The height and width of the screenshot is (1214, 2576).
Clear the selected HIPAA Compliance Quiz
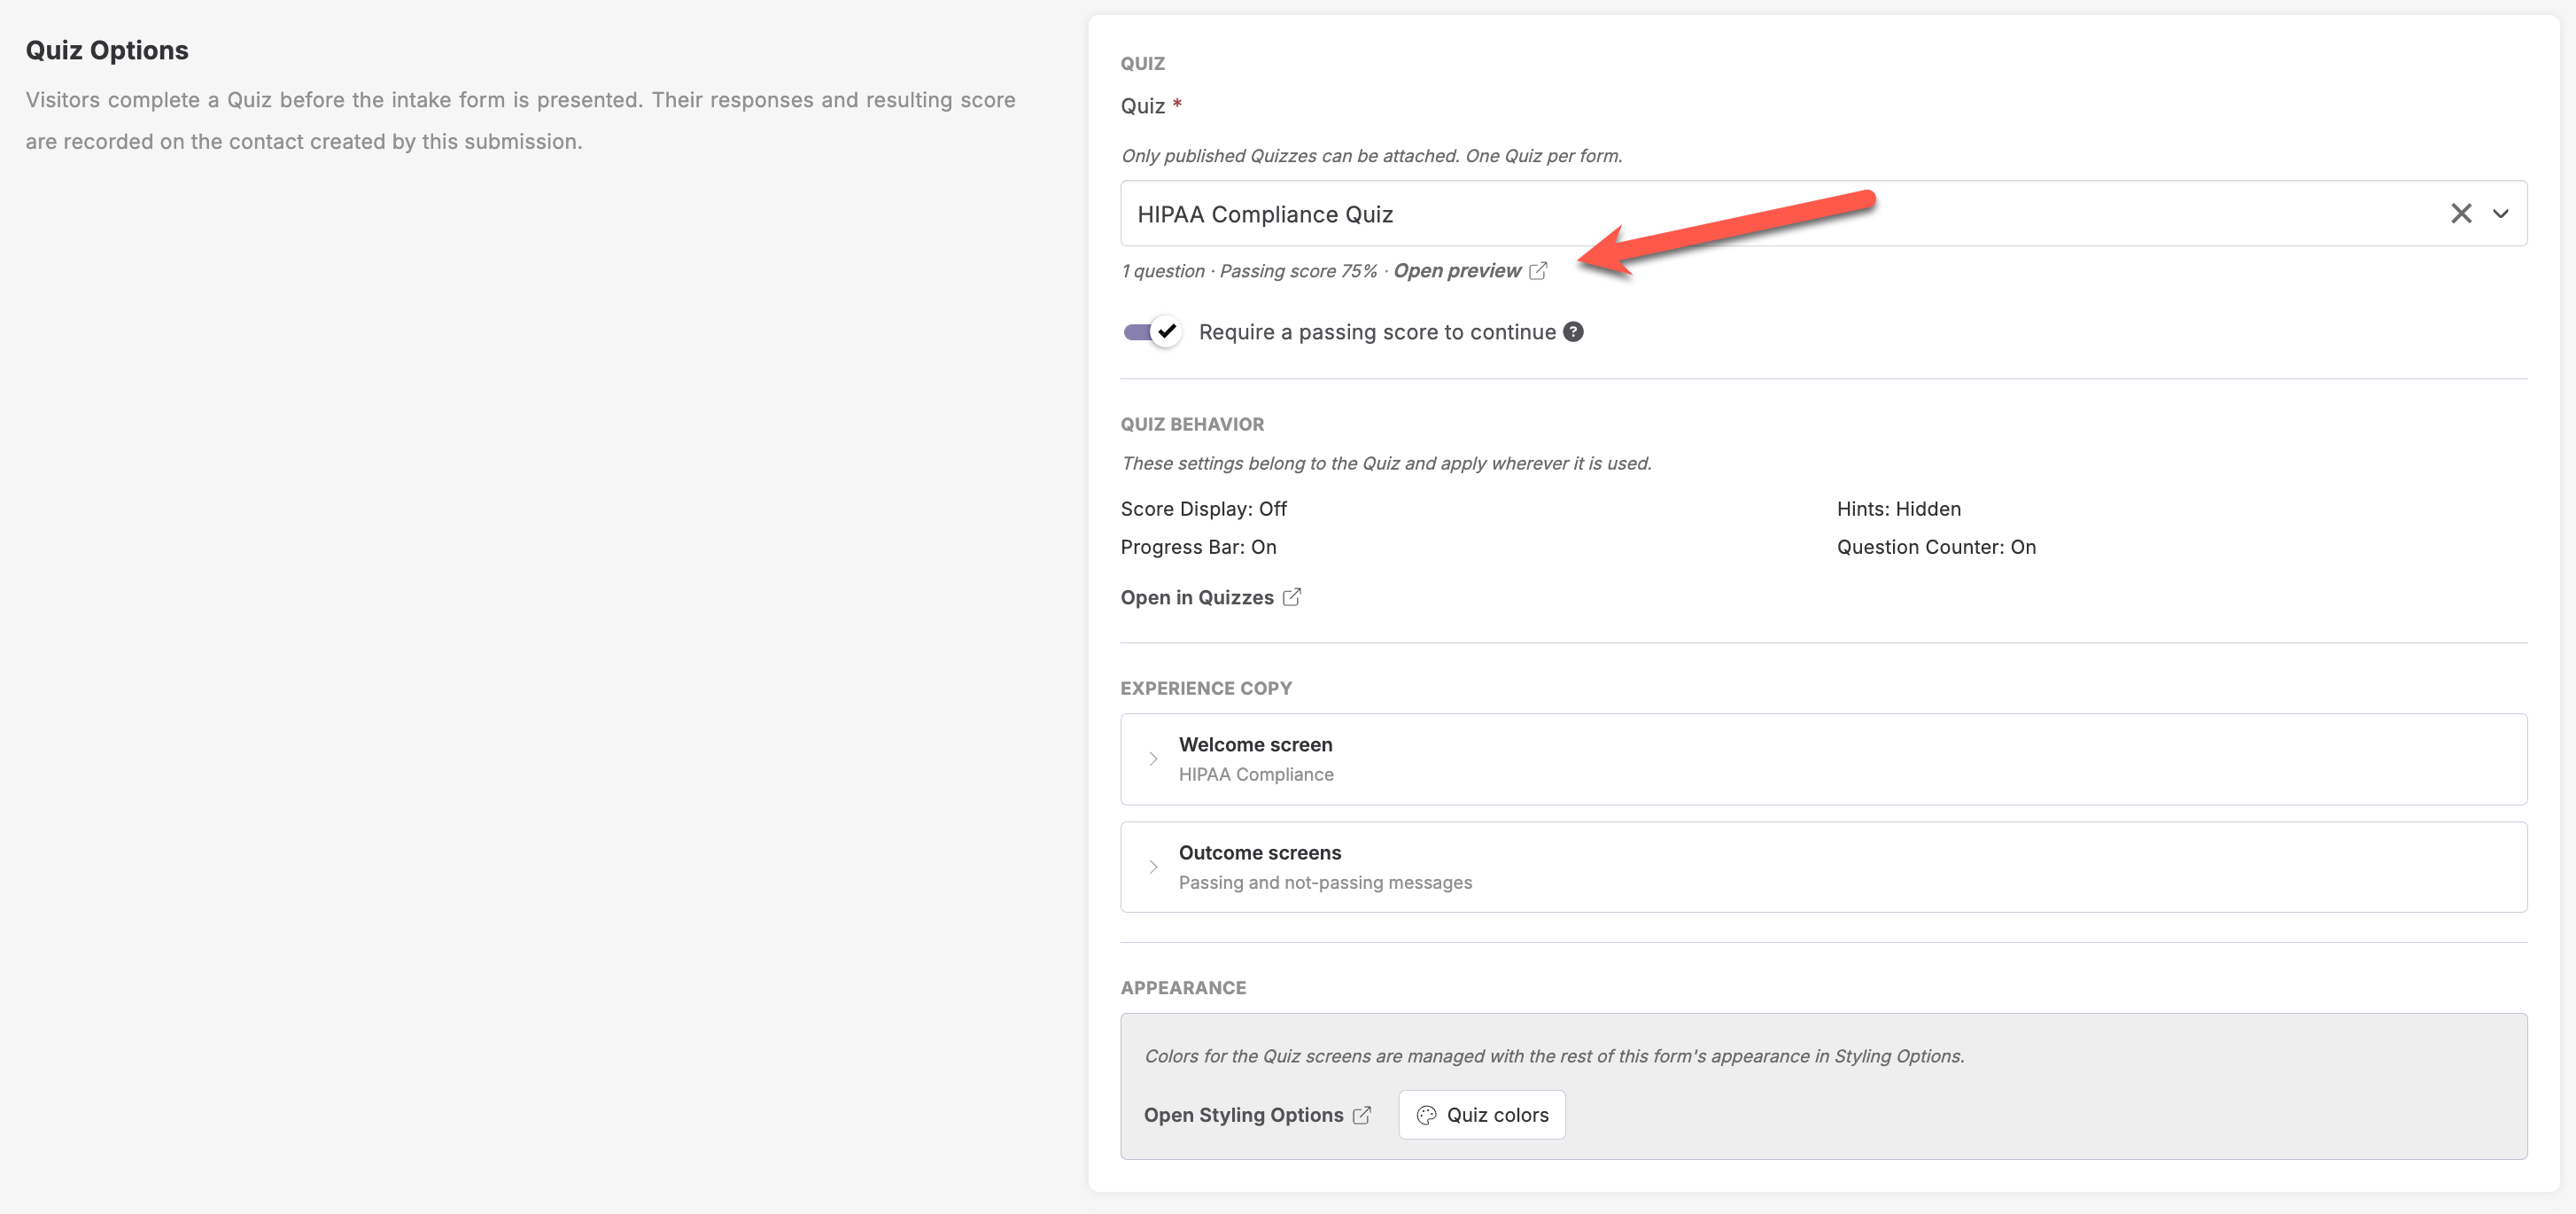2460,213
